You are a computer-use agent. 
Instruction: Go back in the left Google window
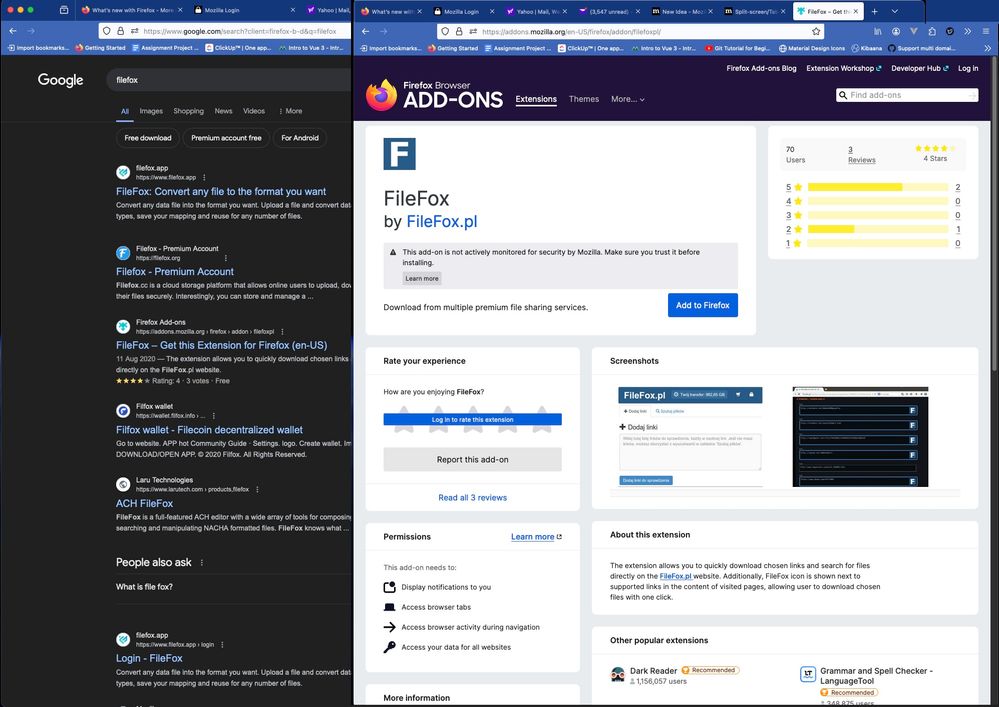coord(13,31)
